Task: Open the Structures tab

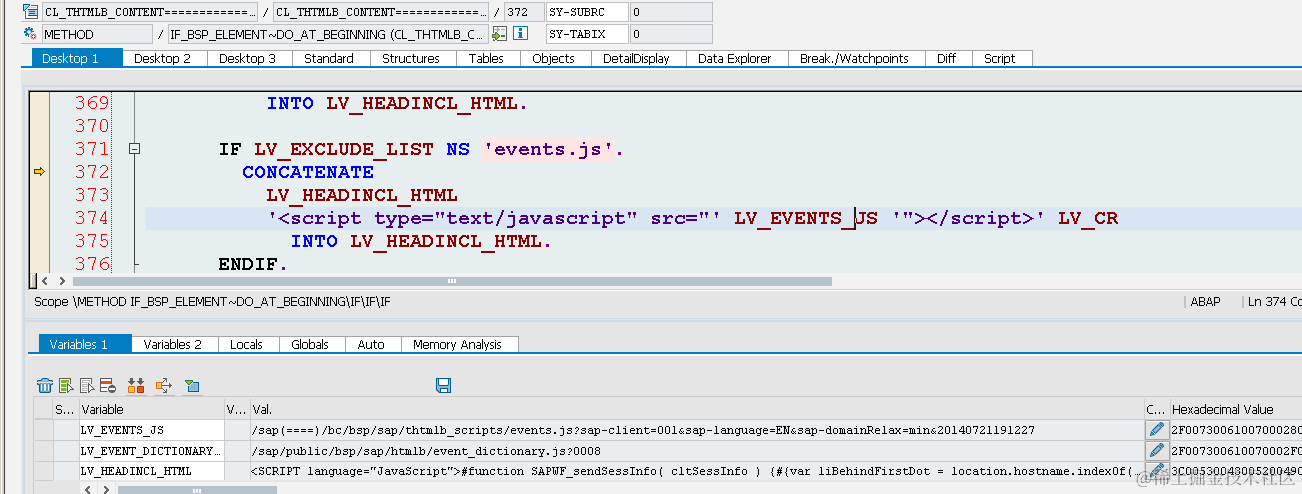Action: tap(411, 58)
